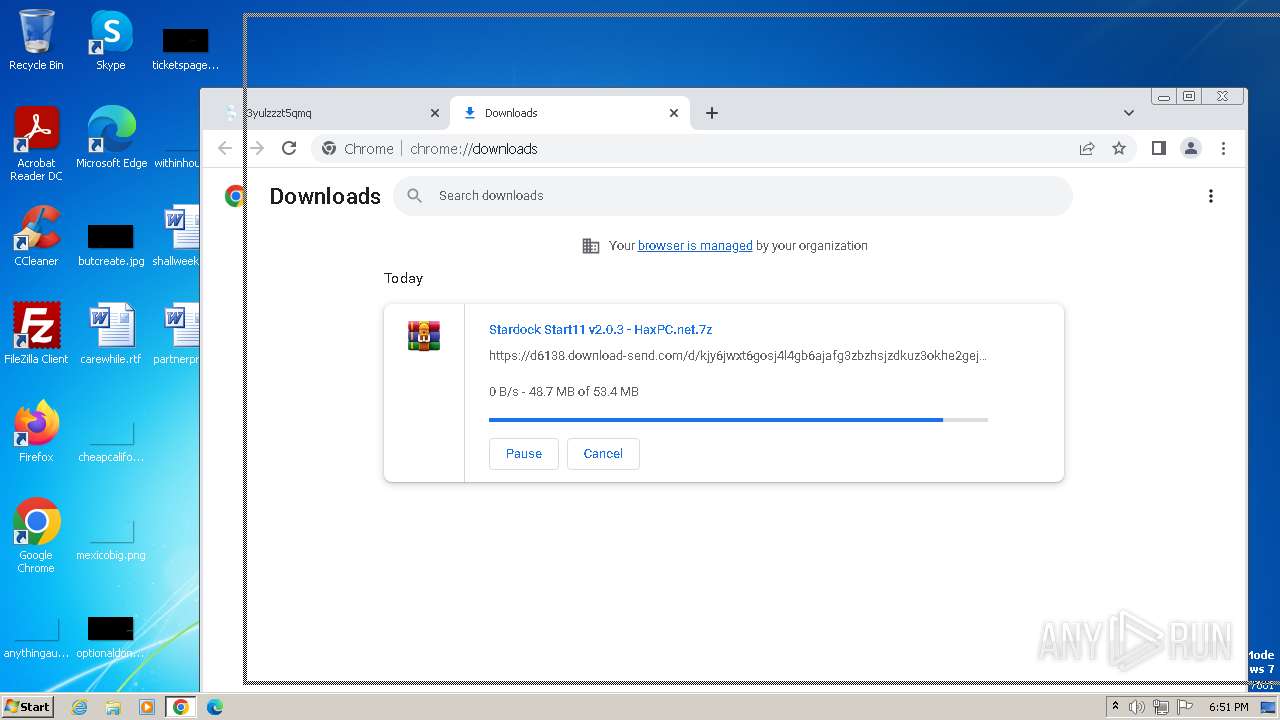Viewport: 1280px width, 720px height.
Task: Open the FileZilla Client shortcut
Action: pyautogui.click(x=36, y=334)
